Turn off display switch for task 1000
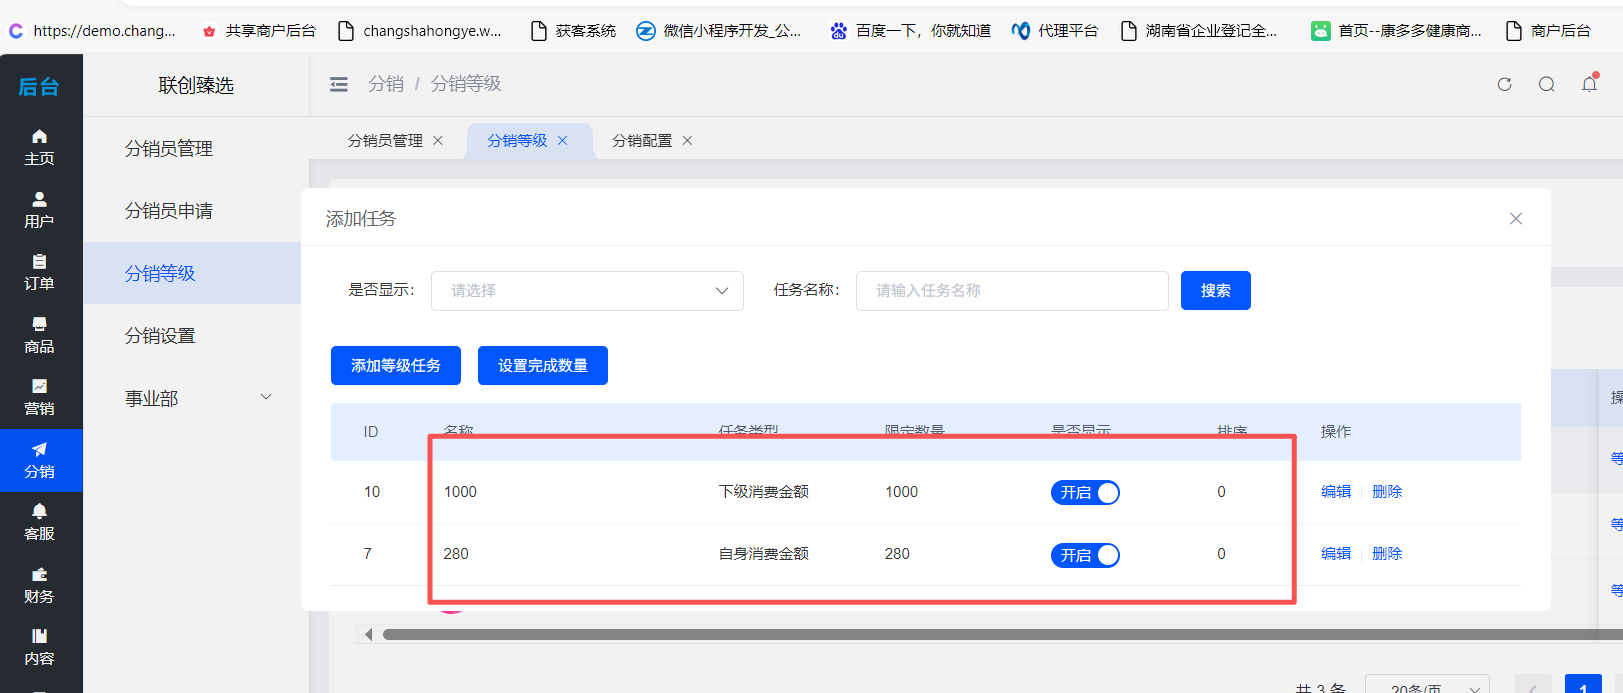Image resolution: width=1623 pixels, height=693 pixels. (x=1085, y=492)
